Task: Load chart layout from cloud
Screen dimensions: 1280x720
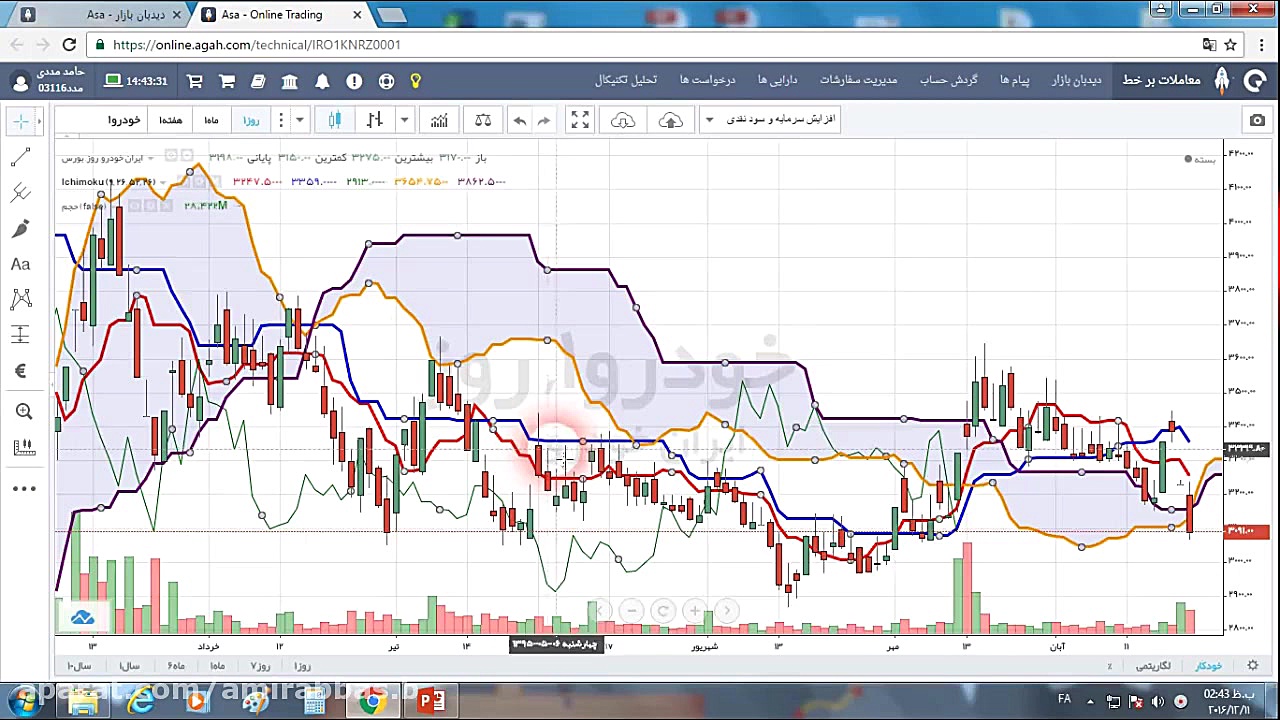Action: pyautogui.click(x=623, y=120)
